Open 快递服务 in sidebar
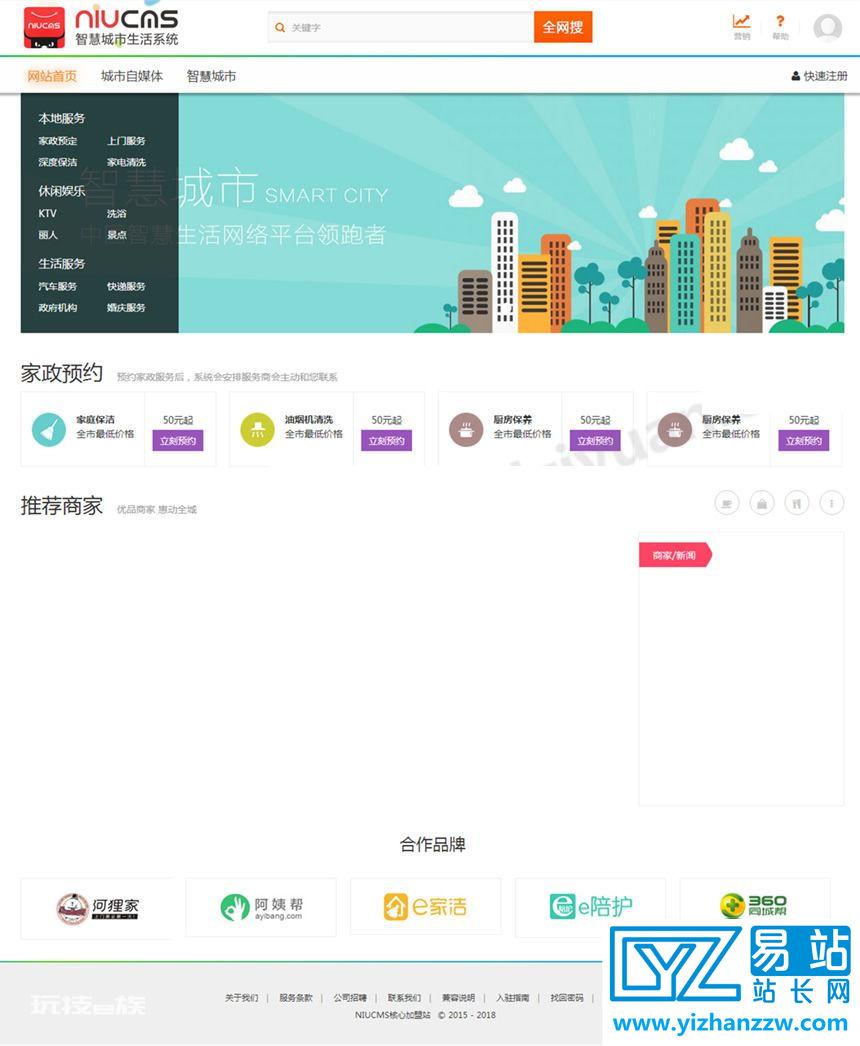Image resolution: width=860 pixels, height=1046 pixels. click(126, 286)
